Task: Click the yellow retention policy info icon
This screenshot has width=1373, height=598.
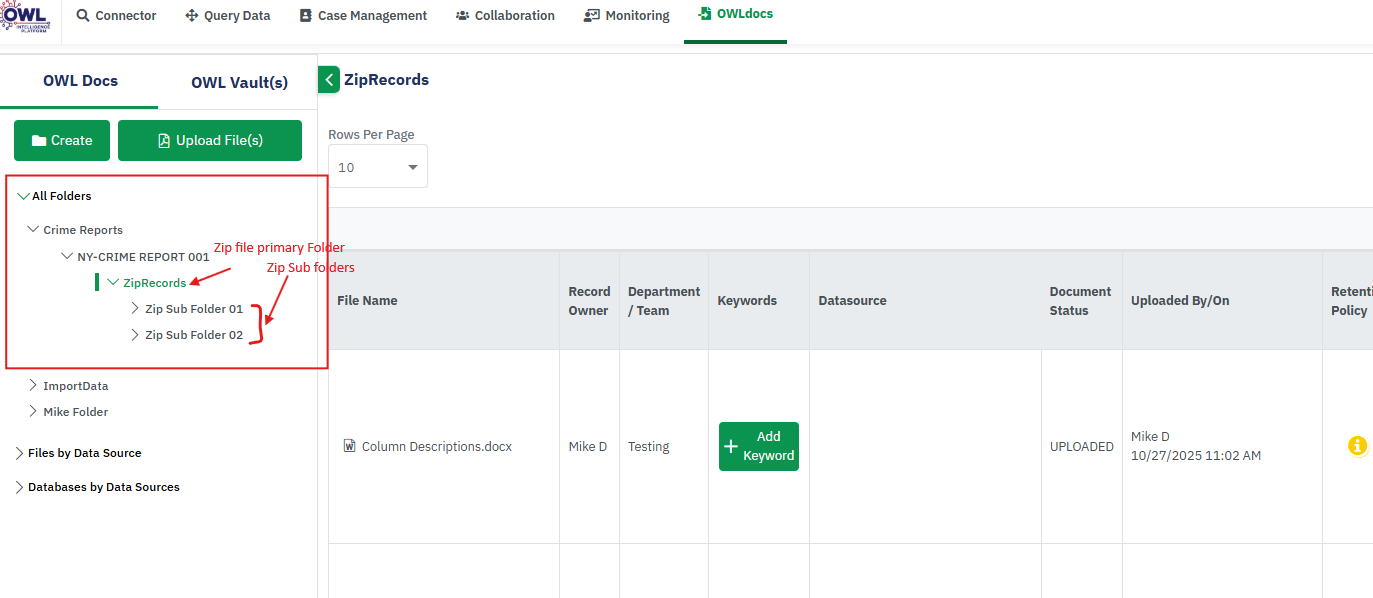Action: click(1357, 446)
